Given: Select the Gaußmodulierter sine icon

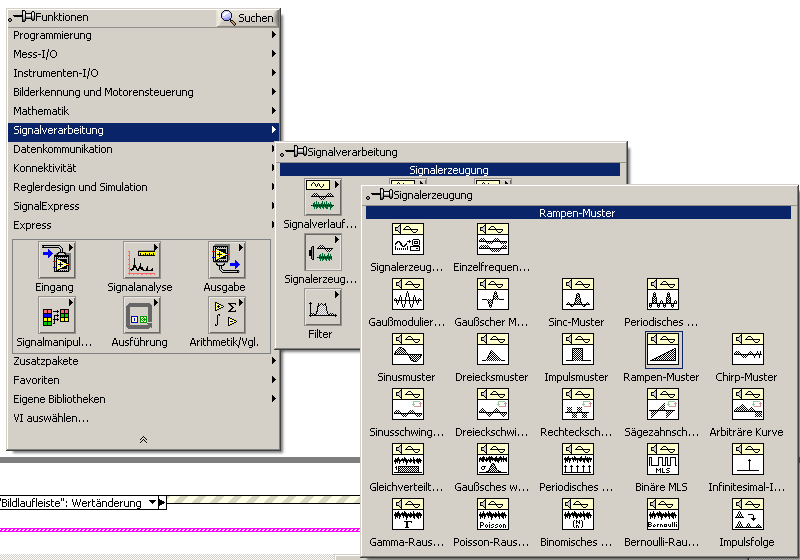Looking at the screenshot, I should pyautogui.click(x=408, y=295).
